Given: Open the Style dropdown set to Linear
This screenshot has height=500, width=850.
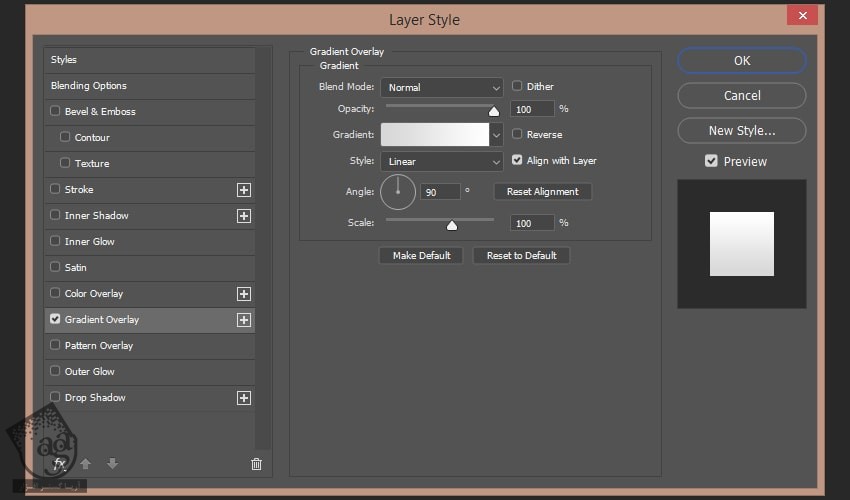Looking at the screenshot, I should tap(441, 161).
